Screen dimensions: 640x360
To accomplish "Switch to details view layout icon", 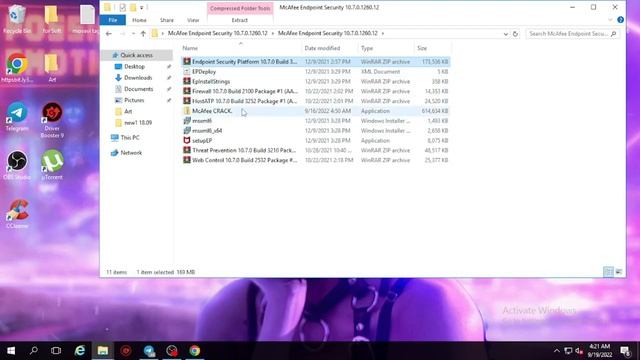I will tap(608, 272).
